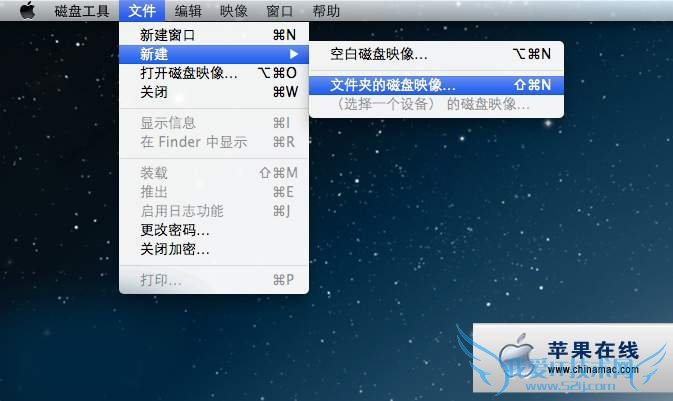The width and height of the screenshot is (673, 401).
Task: Close the open 文件 menu
Action: tap(142, 11)
